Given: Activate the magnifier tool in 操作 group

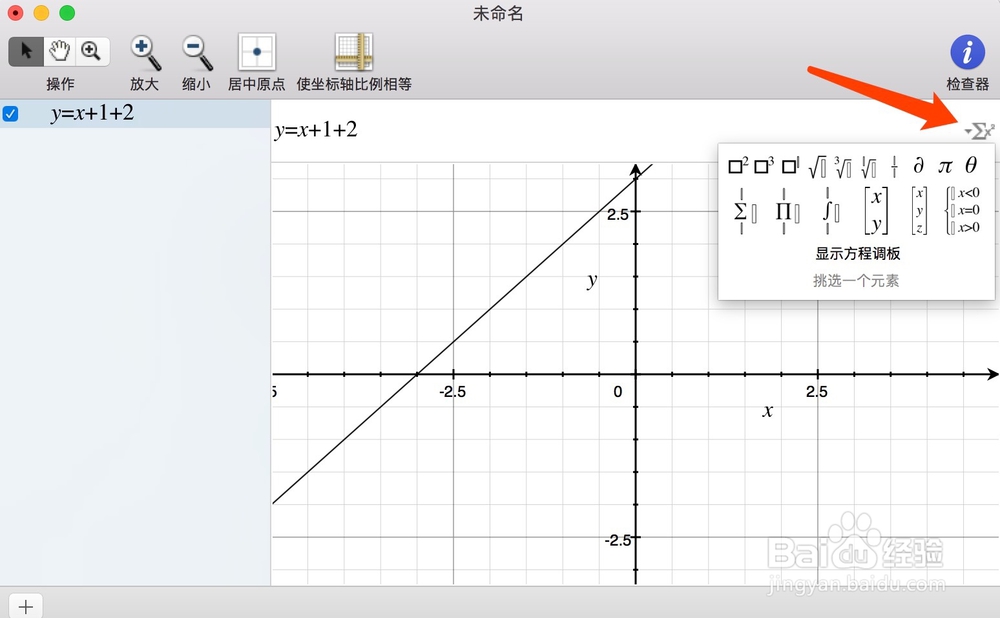Looking at the screenshot, I should click(x=91, y=51).
